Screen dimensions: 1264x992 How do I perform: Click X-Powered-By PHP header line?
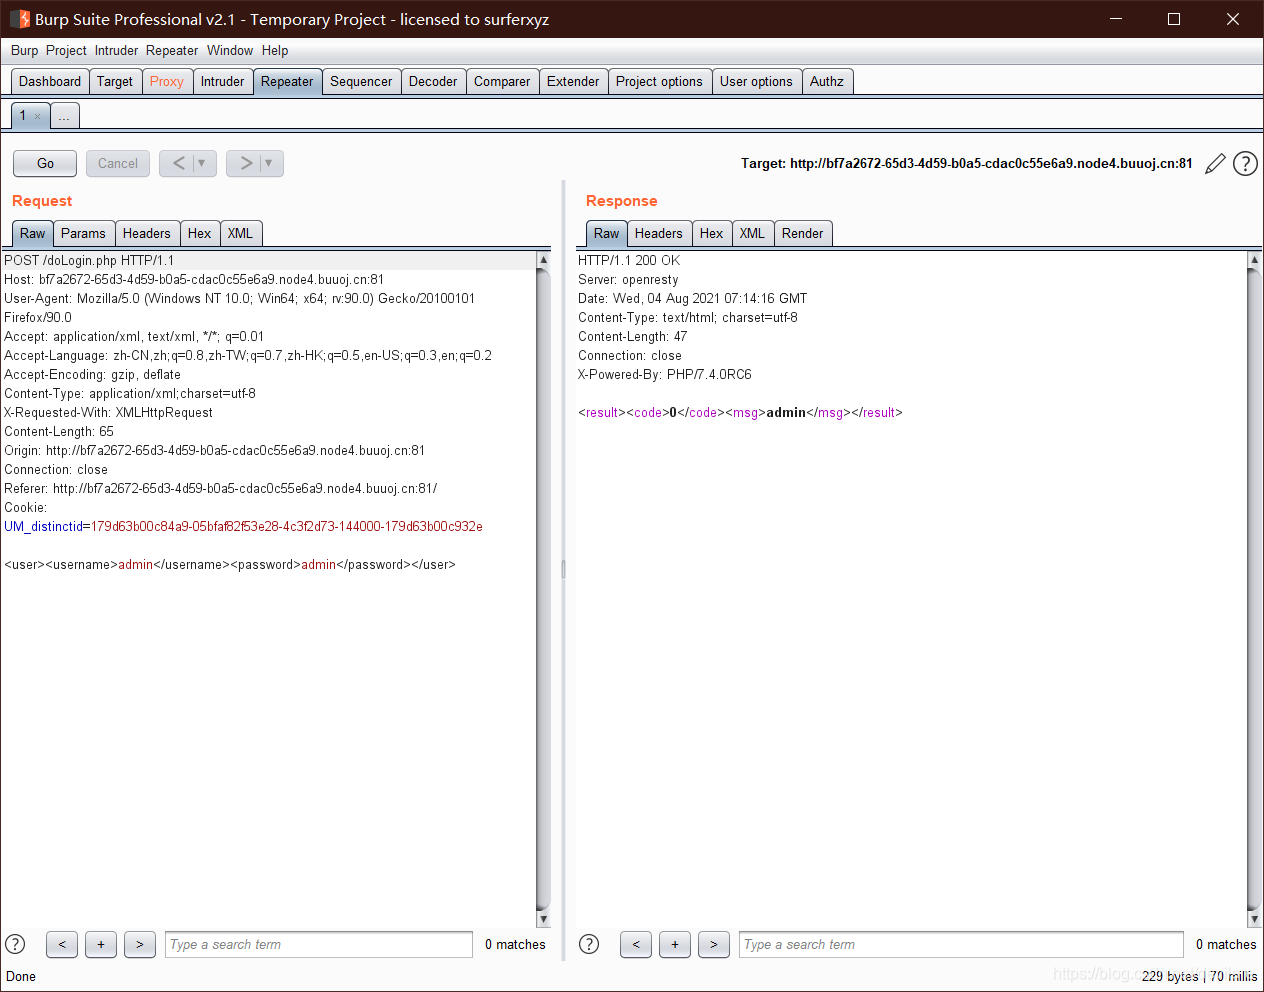(x=665, y=375)
